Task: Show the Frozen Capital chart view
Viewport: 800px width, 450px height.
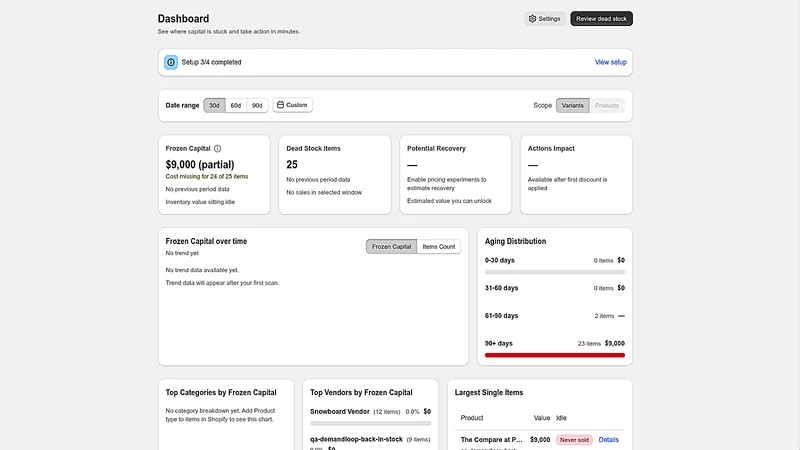Action: 391,246
